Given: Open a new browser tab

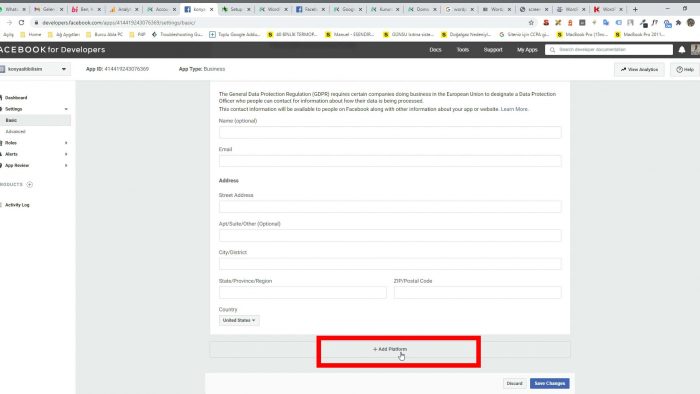Looking at the screenshot, I should [x=635, y=9].
